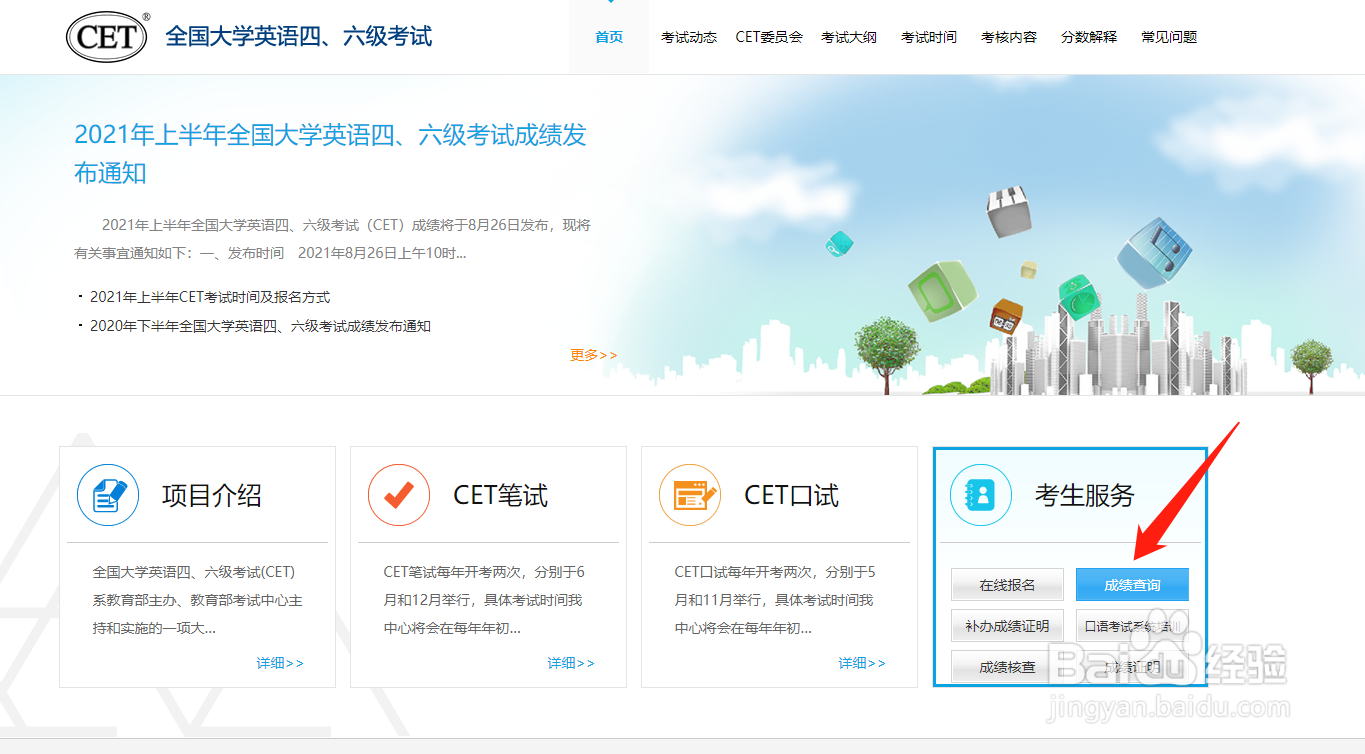Open the 考试时间 section

click(x=928, y=36)
